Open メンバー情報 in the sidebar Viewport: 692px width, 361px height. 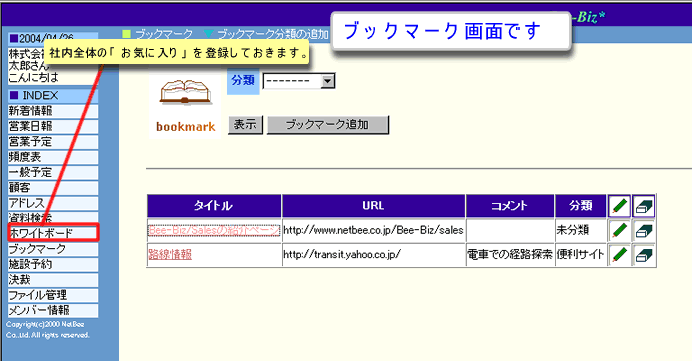[x=53, y=311]
